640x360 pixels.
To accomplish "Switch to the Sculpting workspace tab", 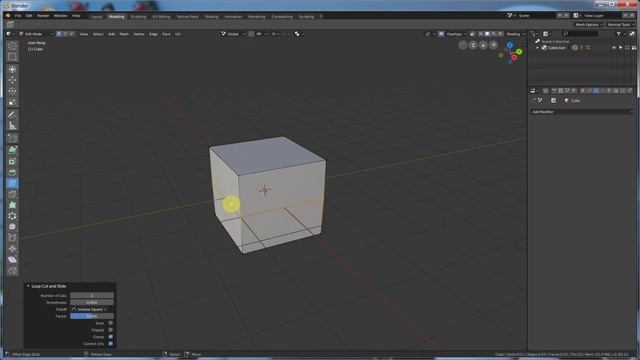I will pyautogui.click(x=138, y=16).
